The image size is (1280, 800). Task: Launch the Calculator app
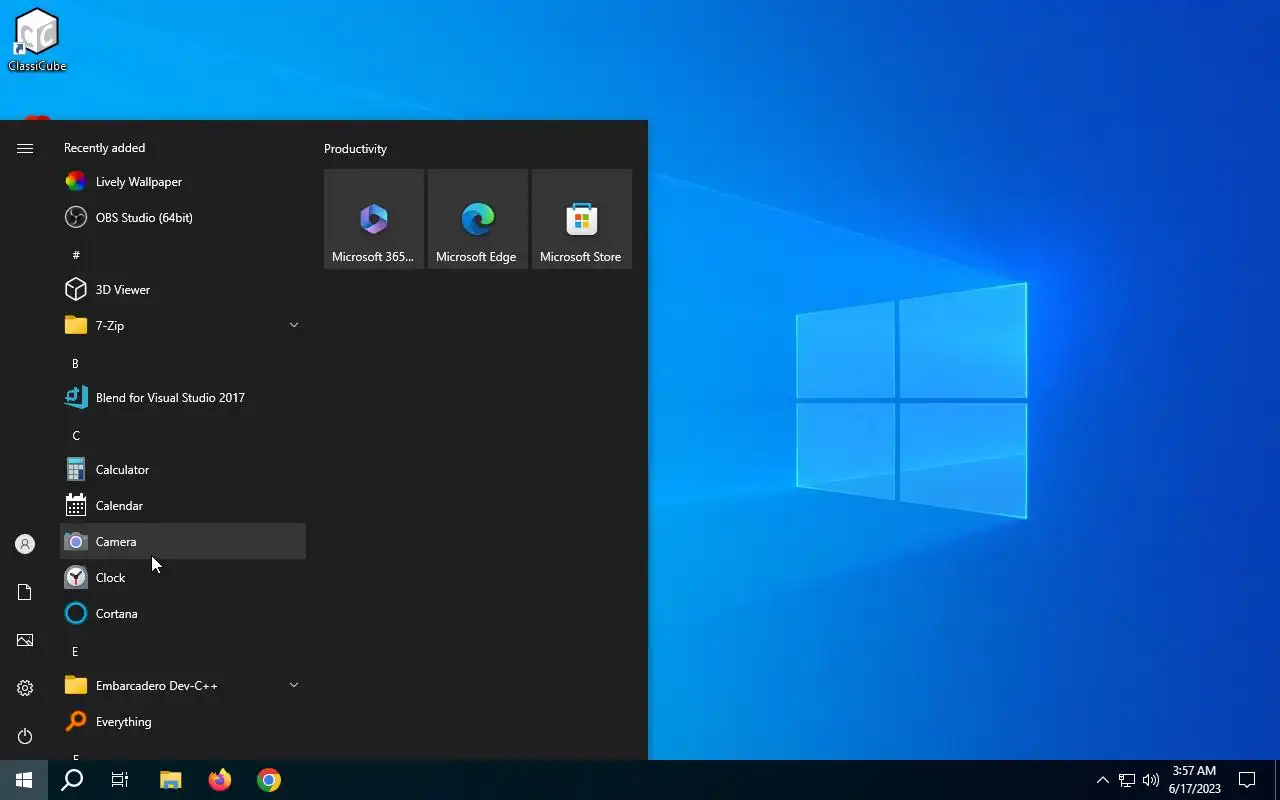tap(183, 470)
